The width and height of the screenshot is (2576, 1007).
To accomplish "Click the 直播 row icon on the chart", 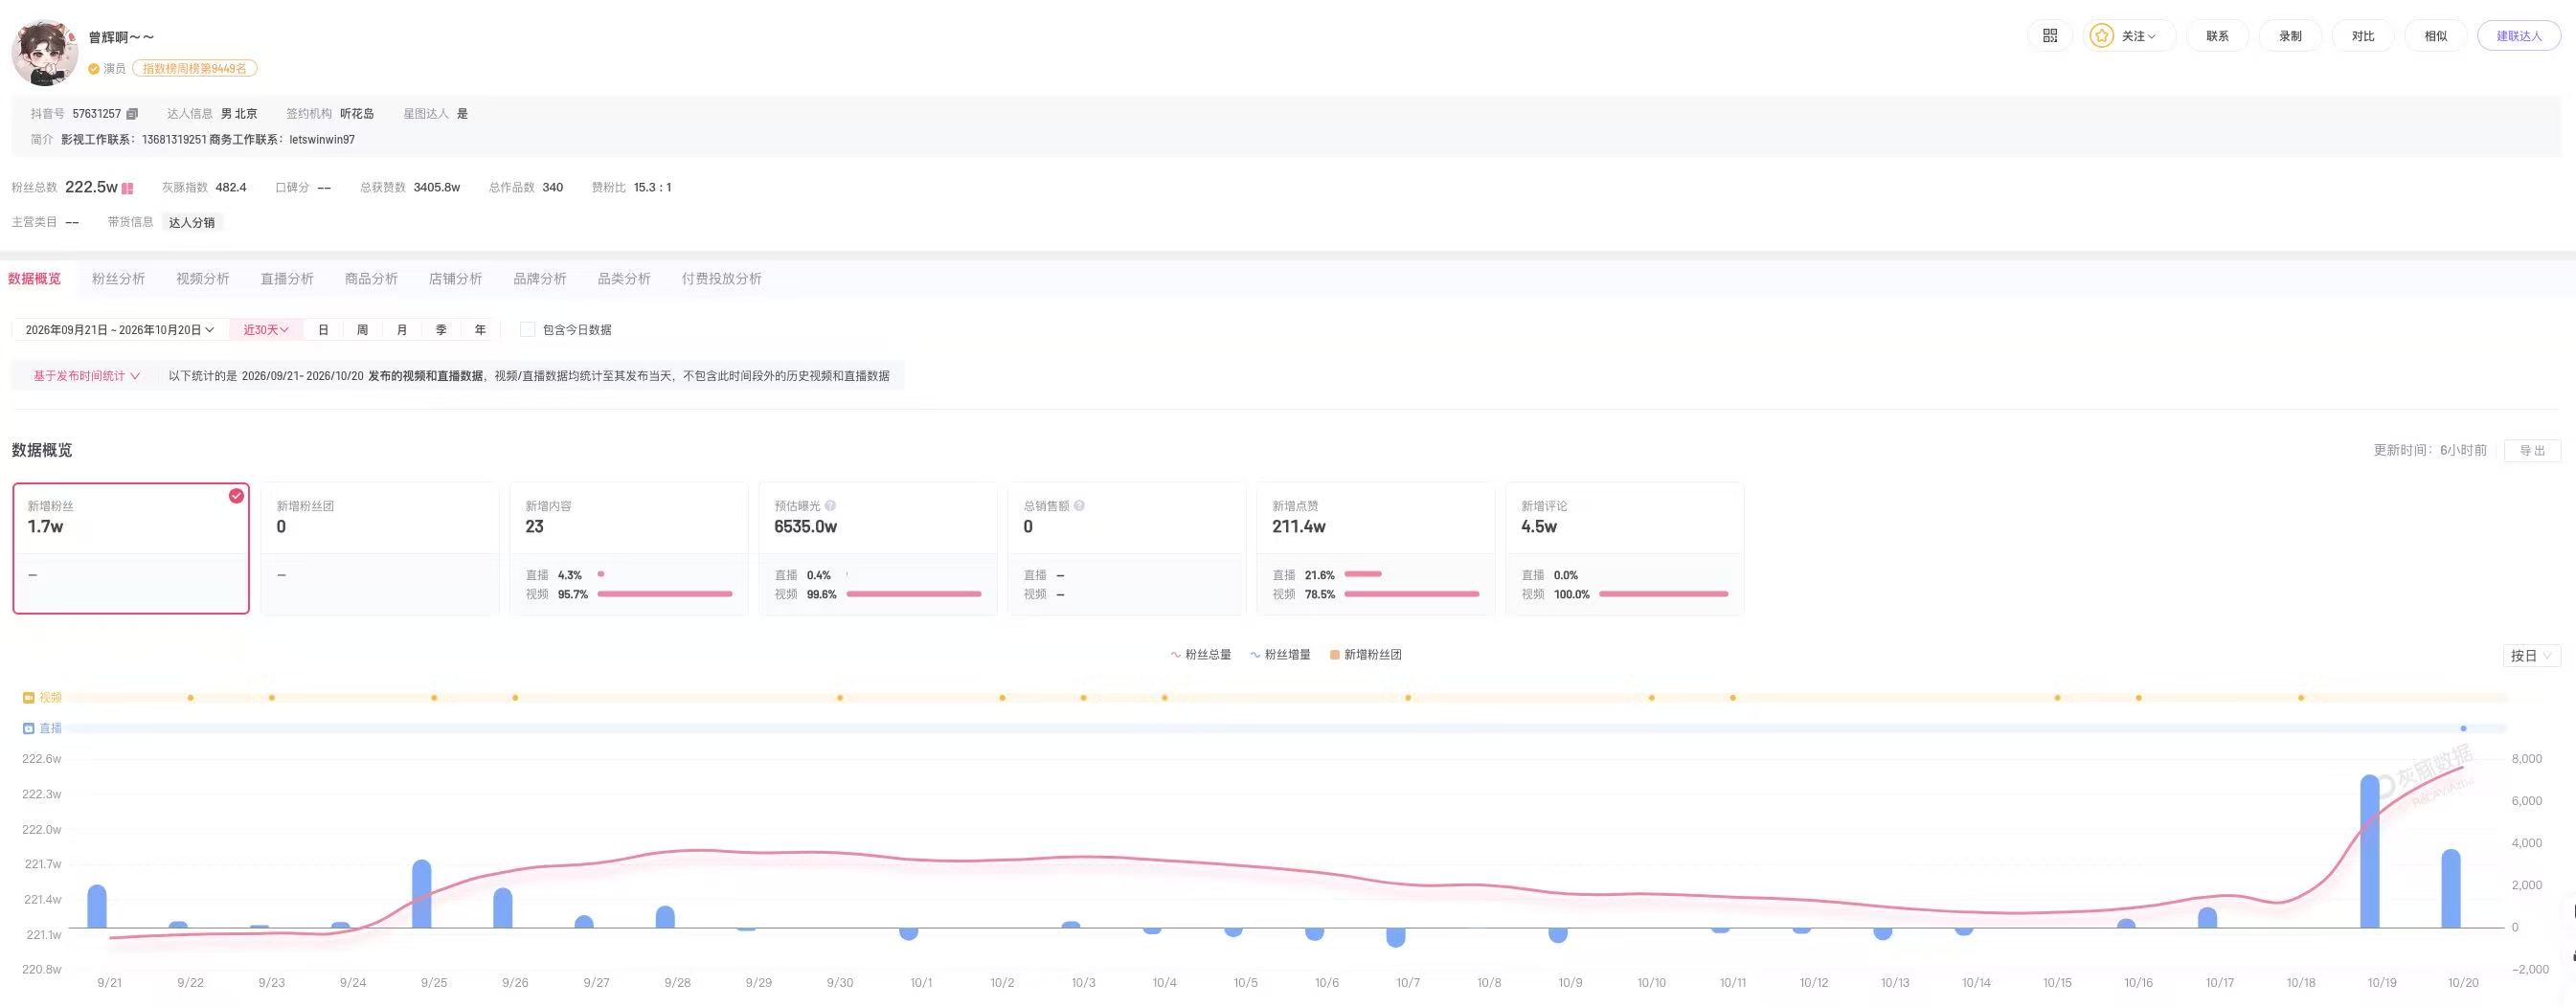I will [x=29, y=729].
